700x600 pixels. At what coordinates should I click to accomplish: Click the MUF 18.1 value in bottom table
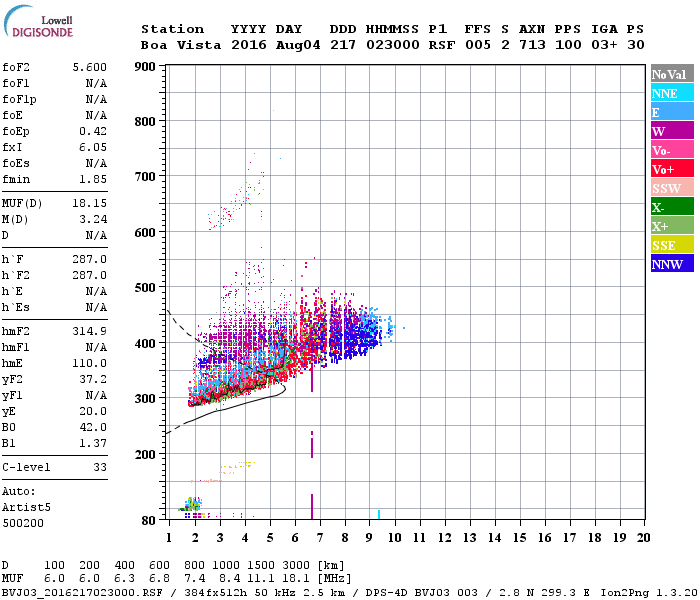[x=296, y=579]
